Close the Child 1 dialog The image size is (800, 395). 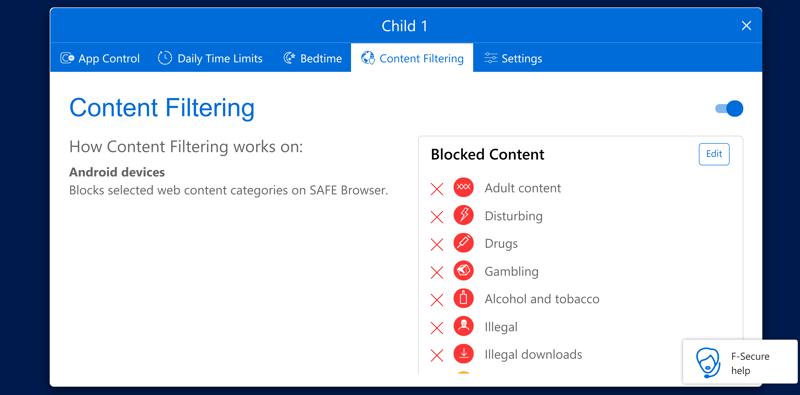click(x=746, y=26)
